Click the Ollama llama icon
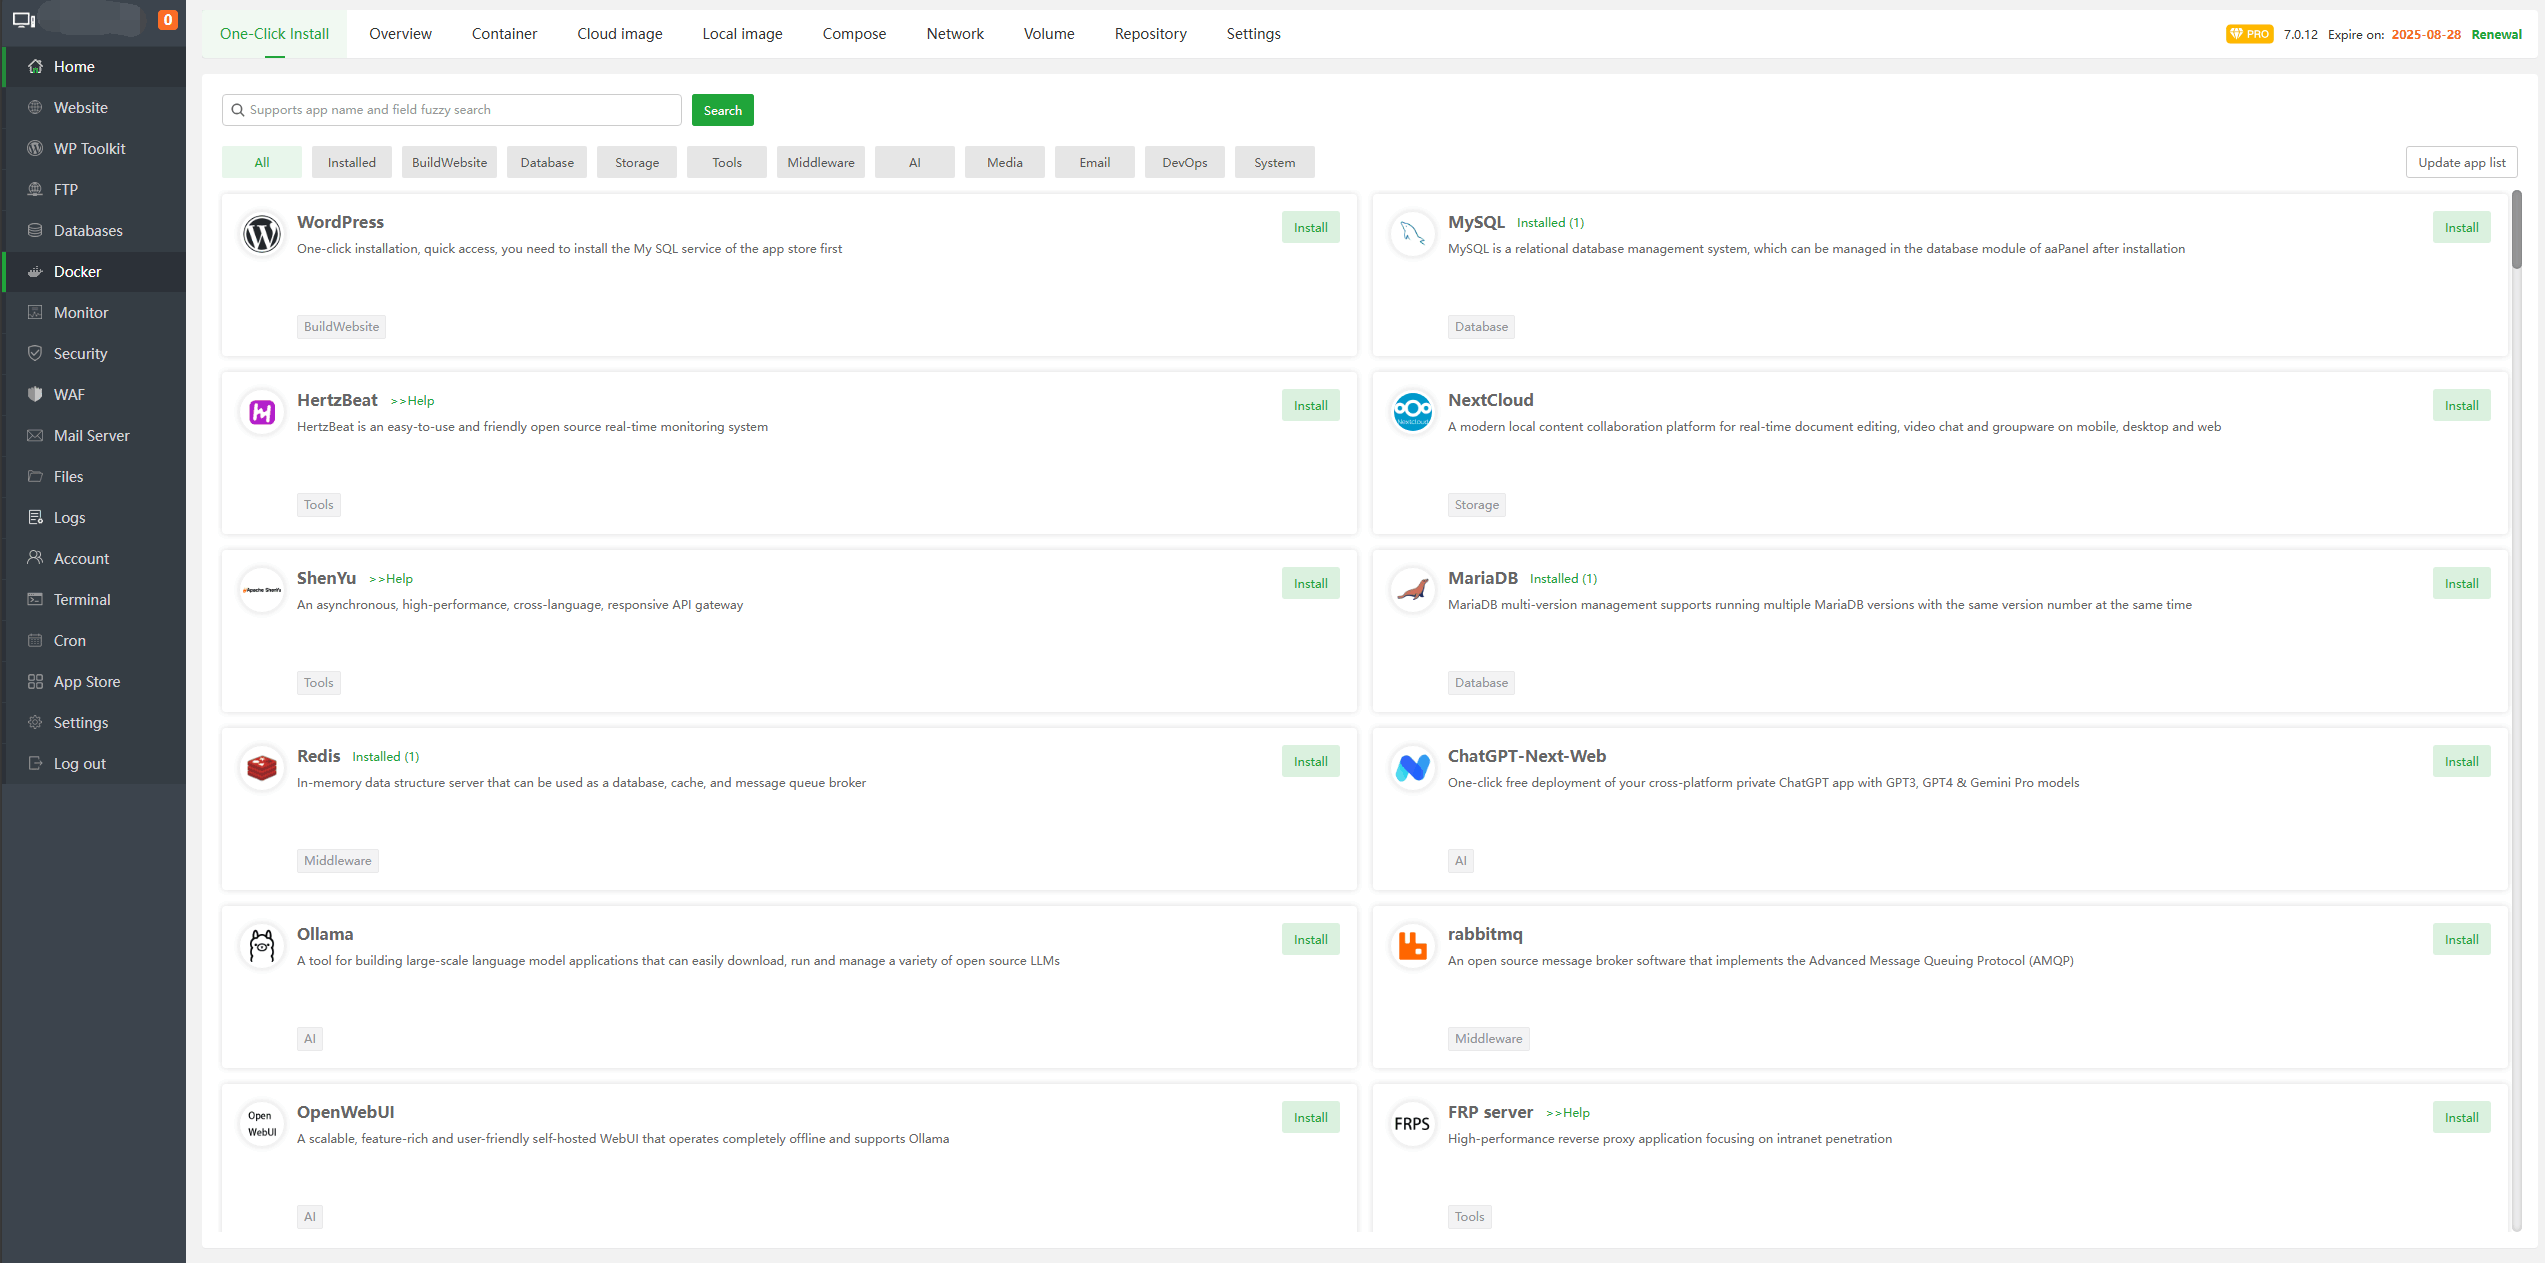Viewport: 2545px width, 1263px height. [x=262, y=946]
